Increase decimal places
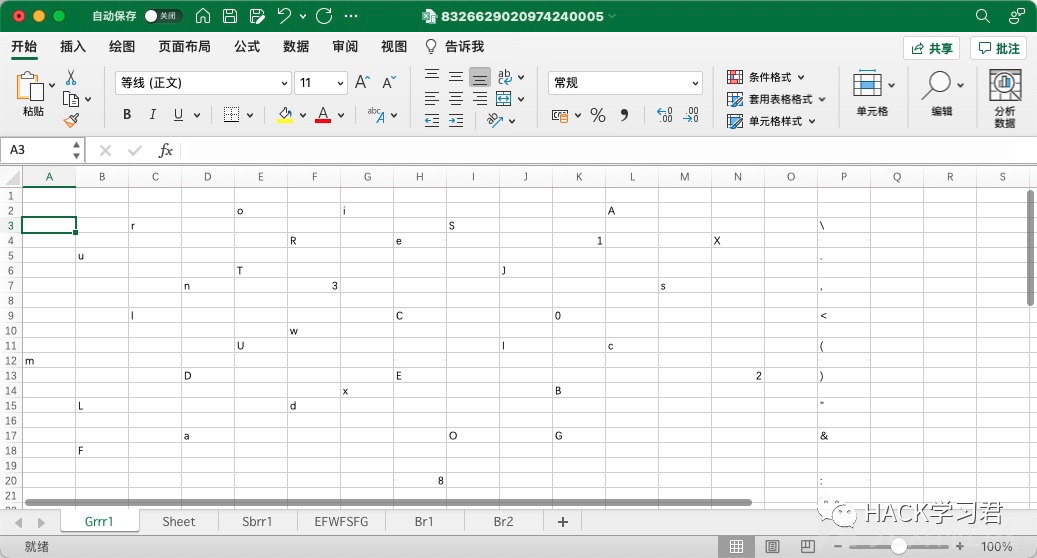 click(665, 115)
